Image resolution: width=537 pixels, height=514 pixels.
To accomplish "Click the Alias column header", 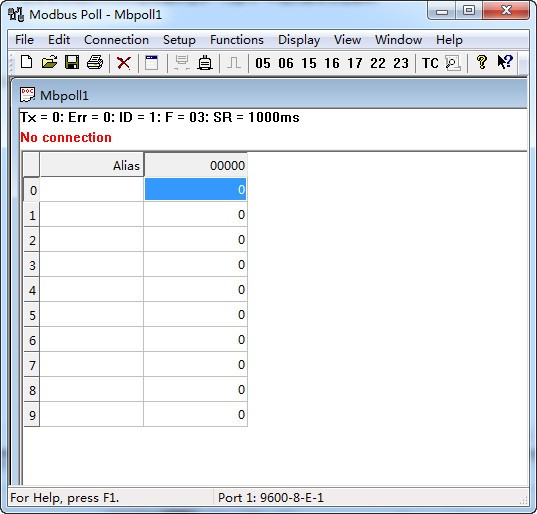I will [91, 165].
